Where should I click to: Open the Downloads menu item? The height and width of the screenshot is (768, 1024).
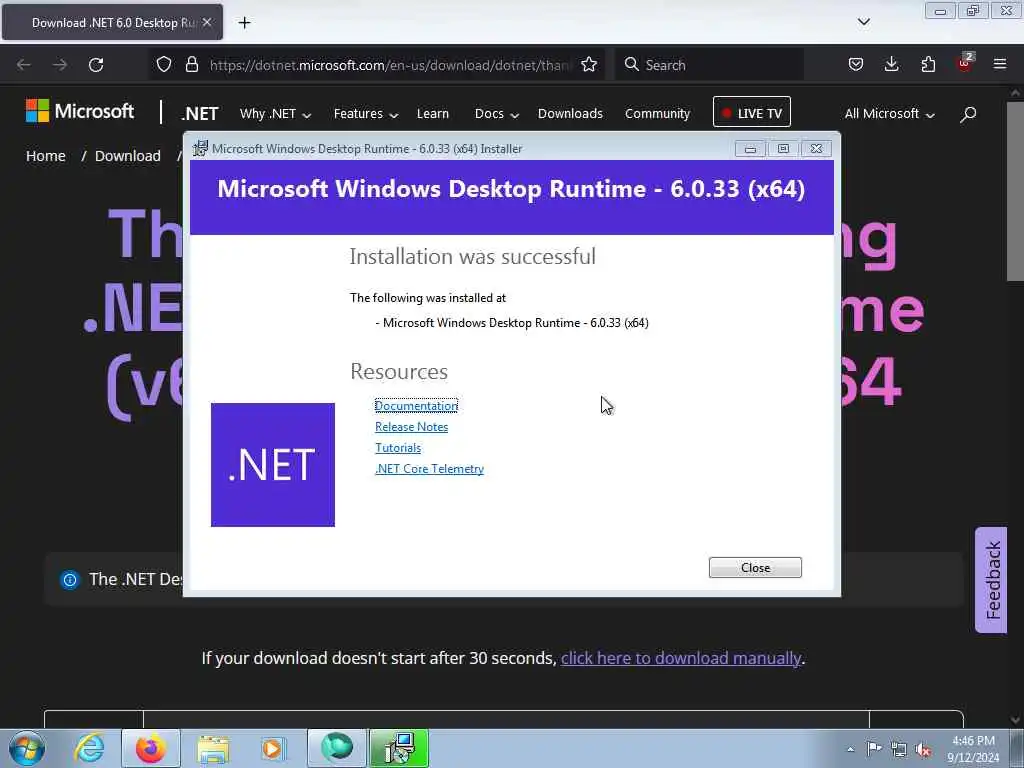[x=570, y=114]
